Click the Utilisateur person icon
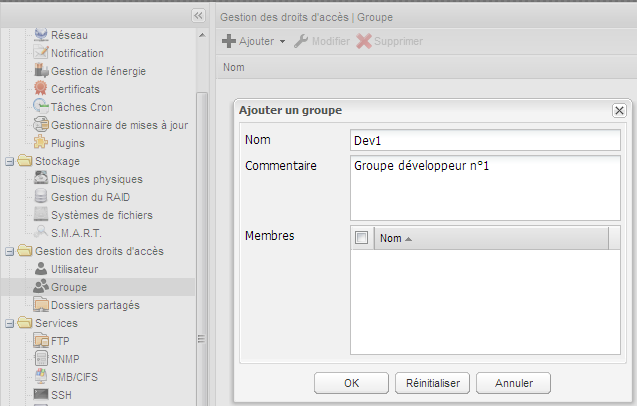Viewport: 637px width, 406px height. (x=41, y=269)
